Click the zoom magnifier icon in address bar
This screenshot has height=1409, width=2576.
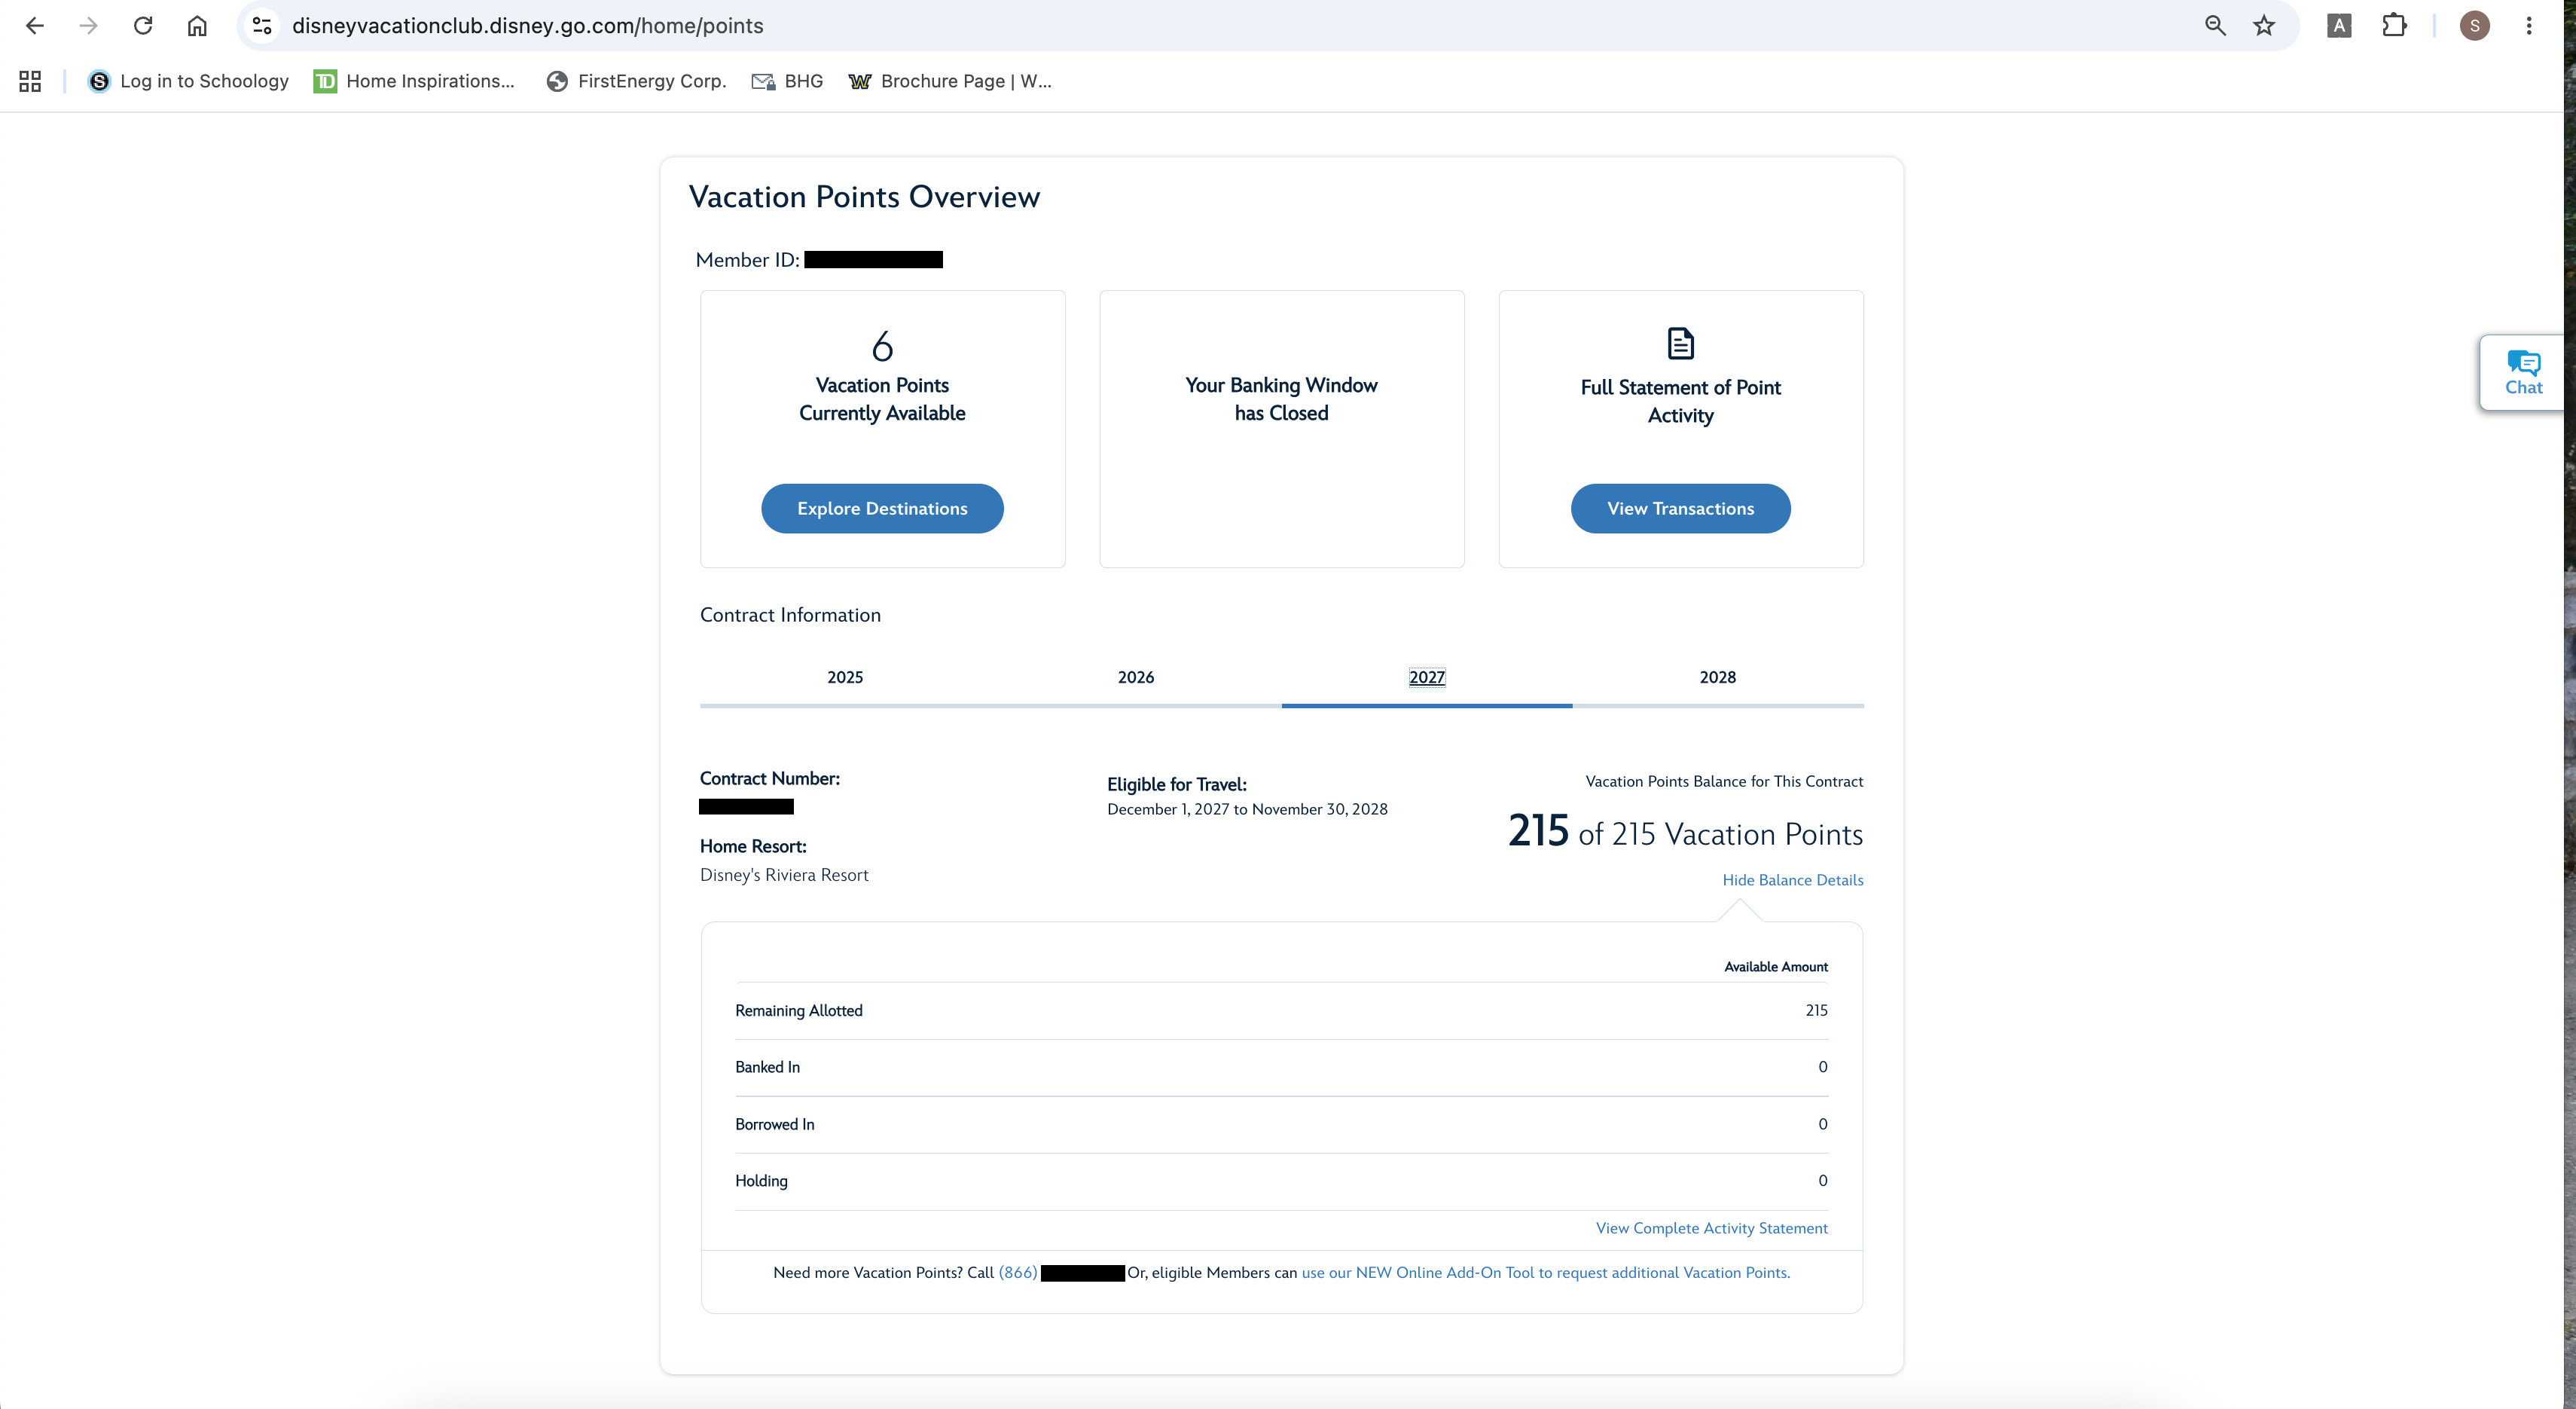2215,26
